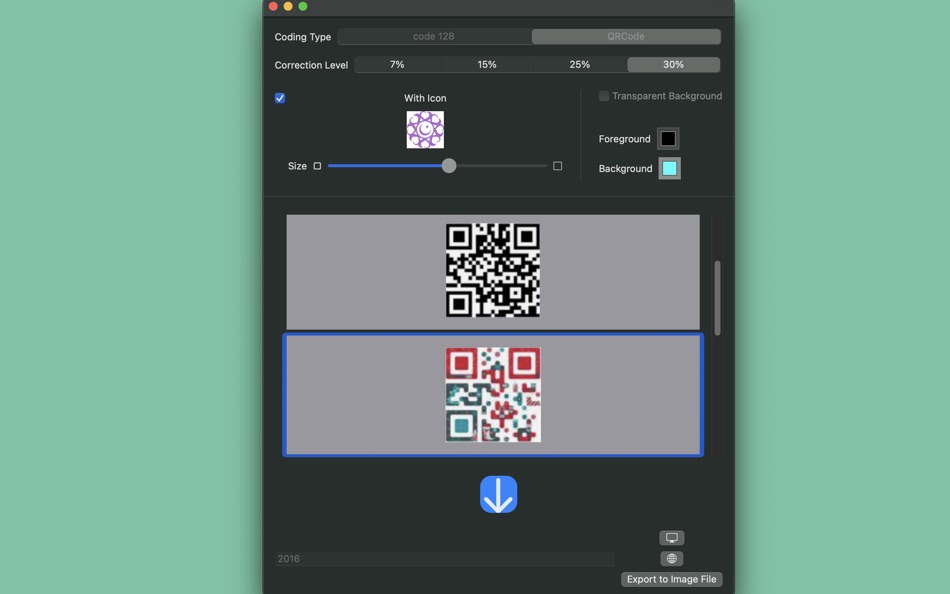Open the Background cyan color swatch

(669, 169)
